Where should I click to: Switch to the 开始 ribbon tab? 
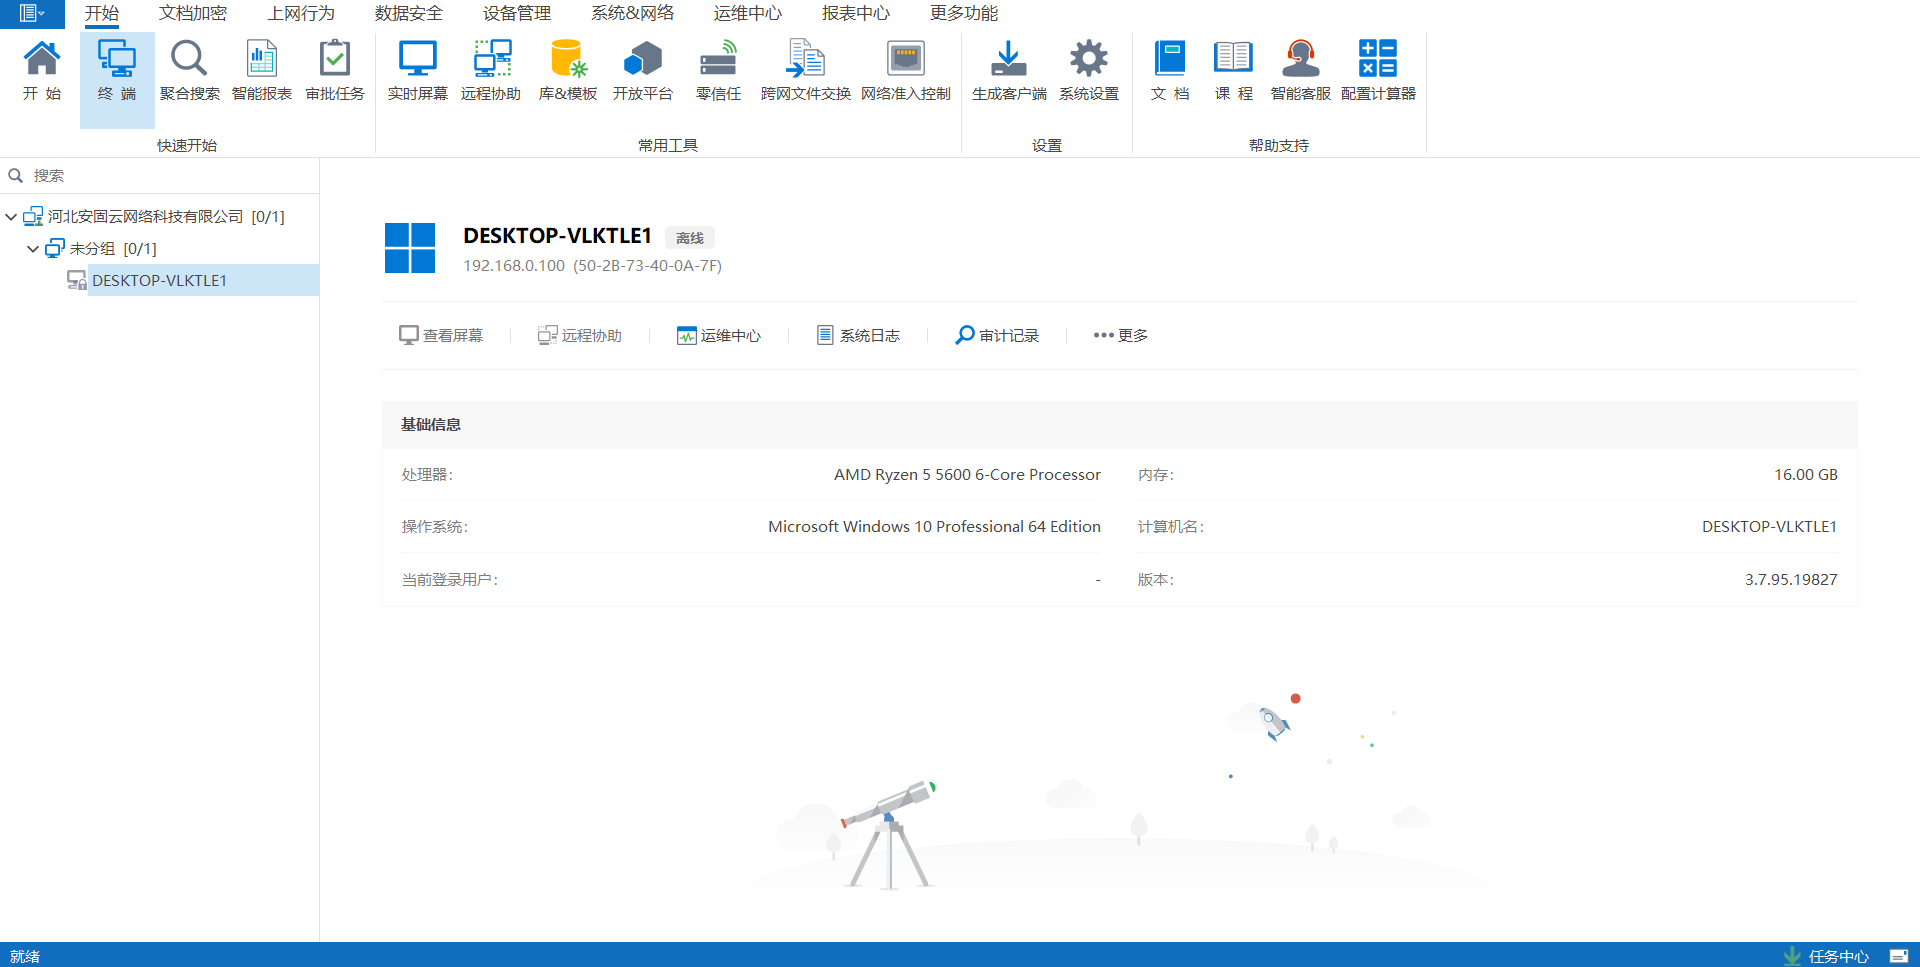click(101, 13)
